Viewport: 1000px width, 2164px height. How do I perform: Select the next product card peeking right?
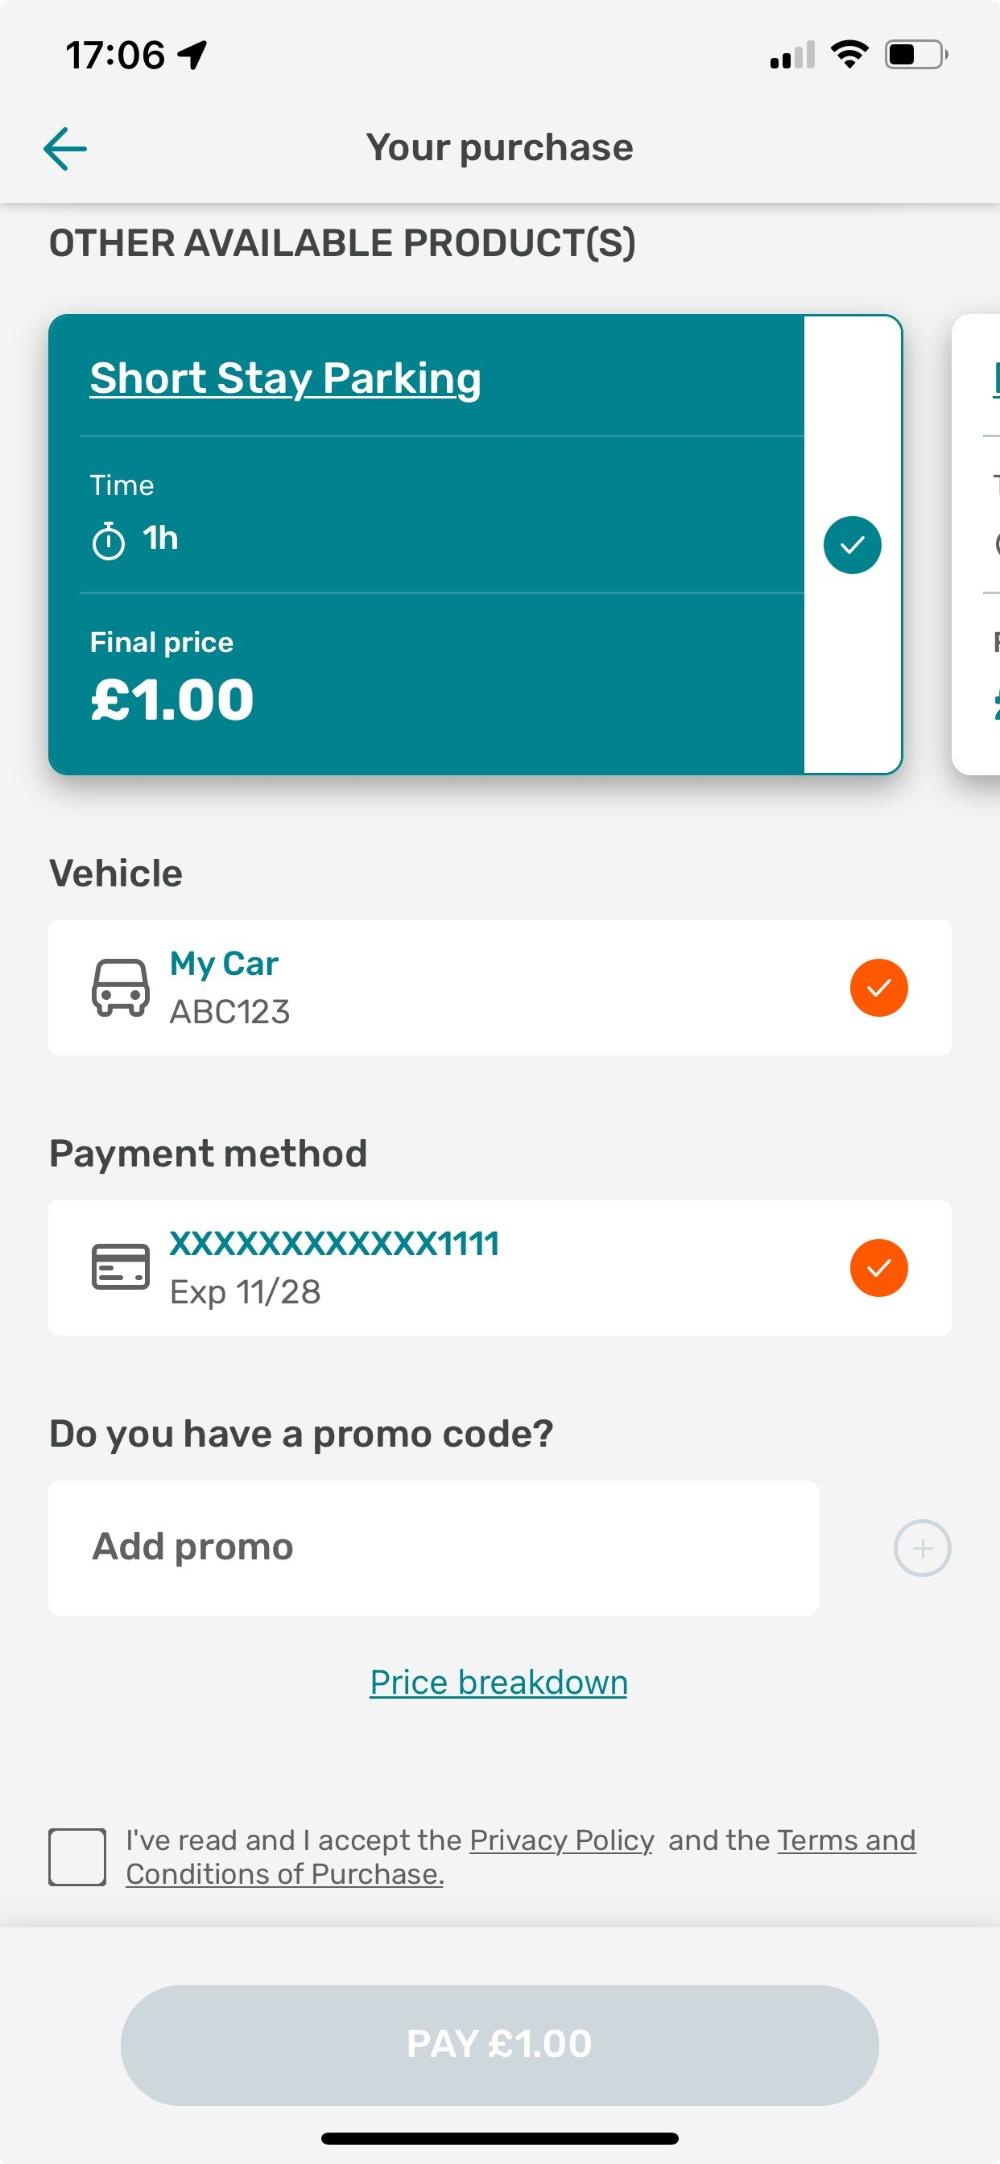pyautogui.click(x=978, y=545)
